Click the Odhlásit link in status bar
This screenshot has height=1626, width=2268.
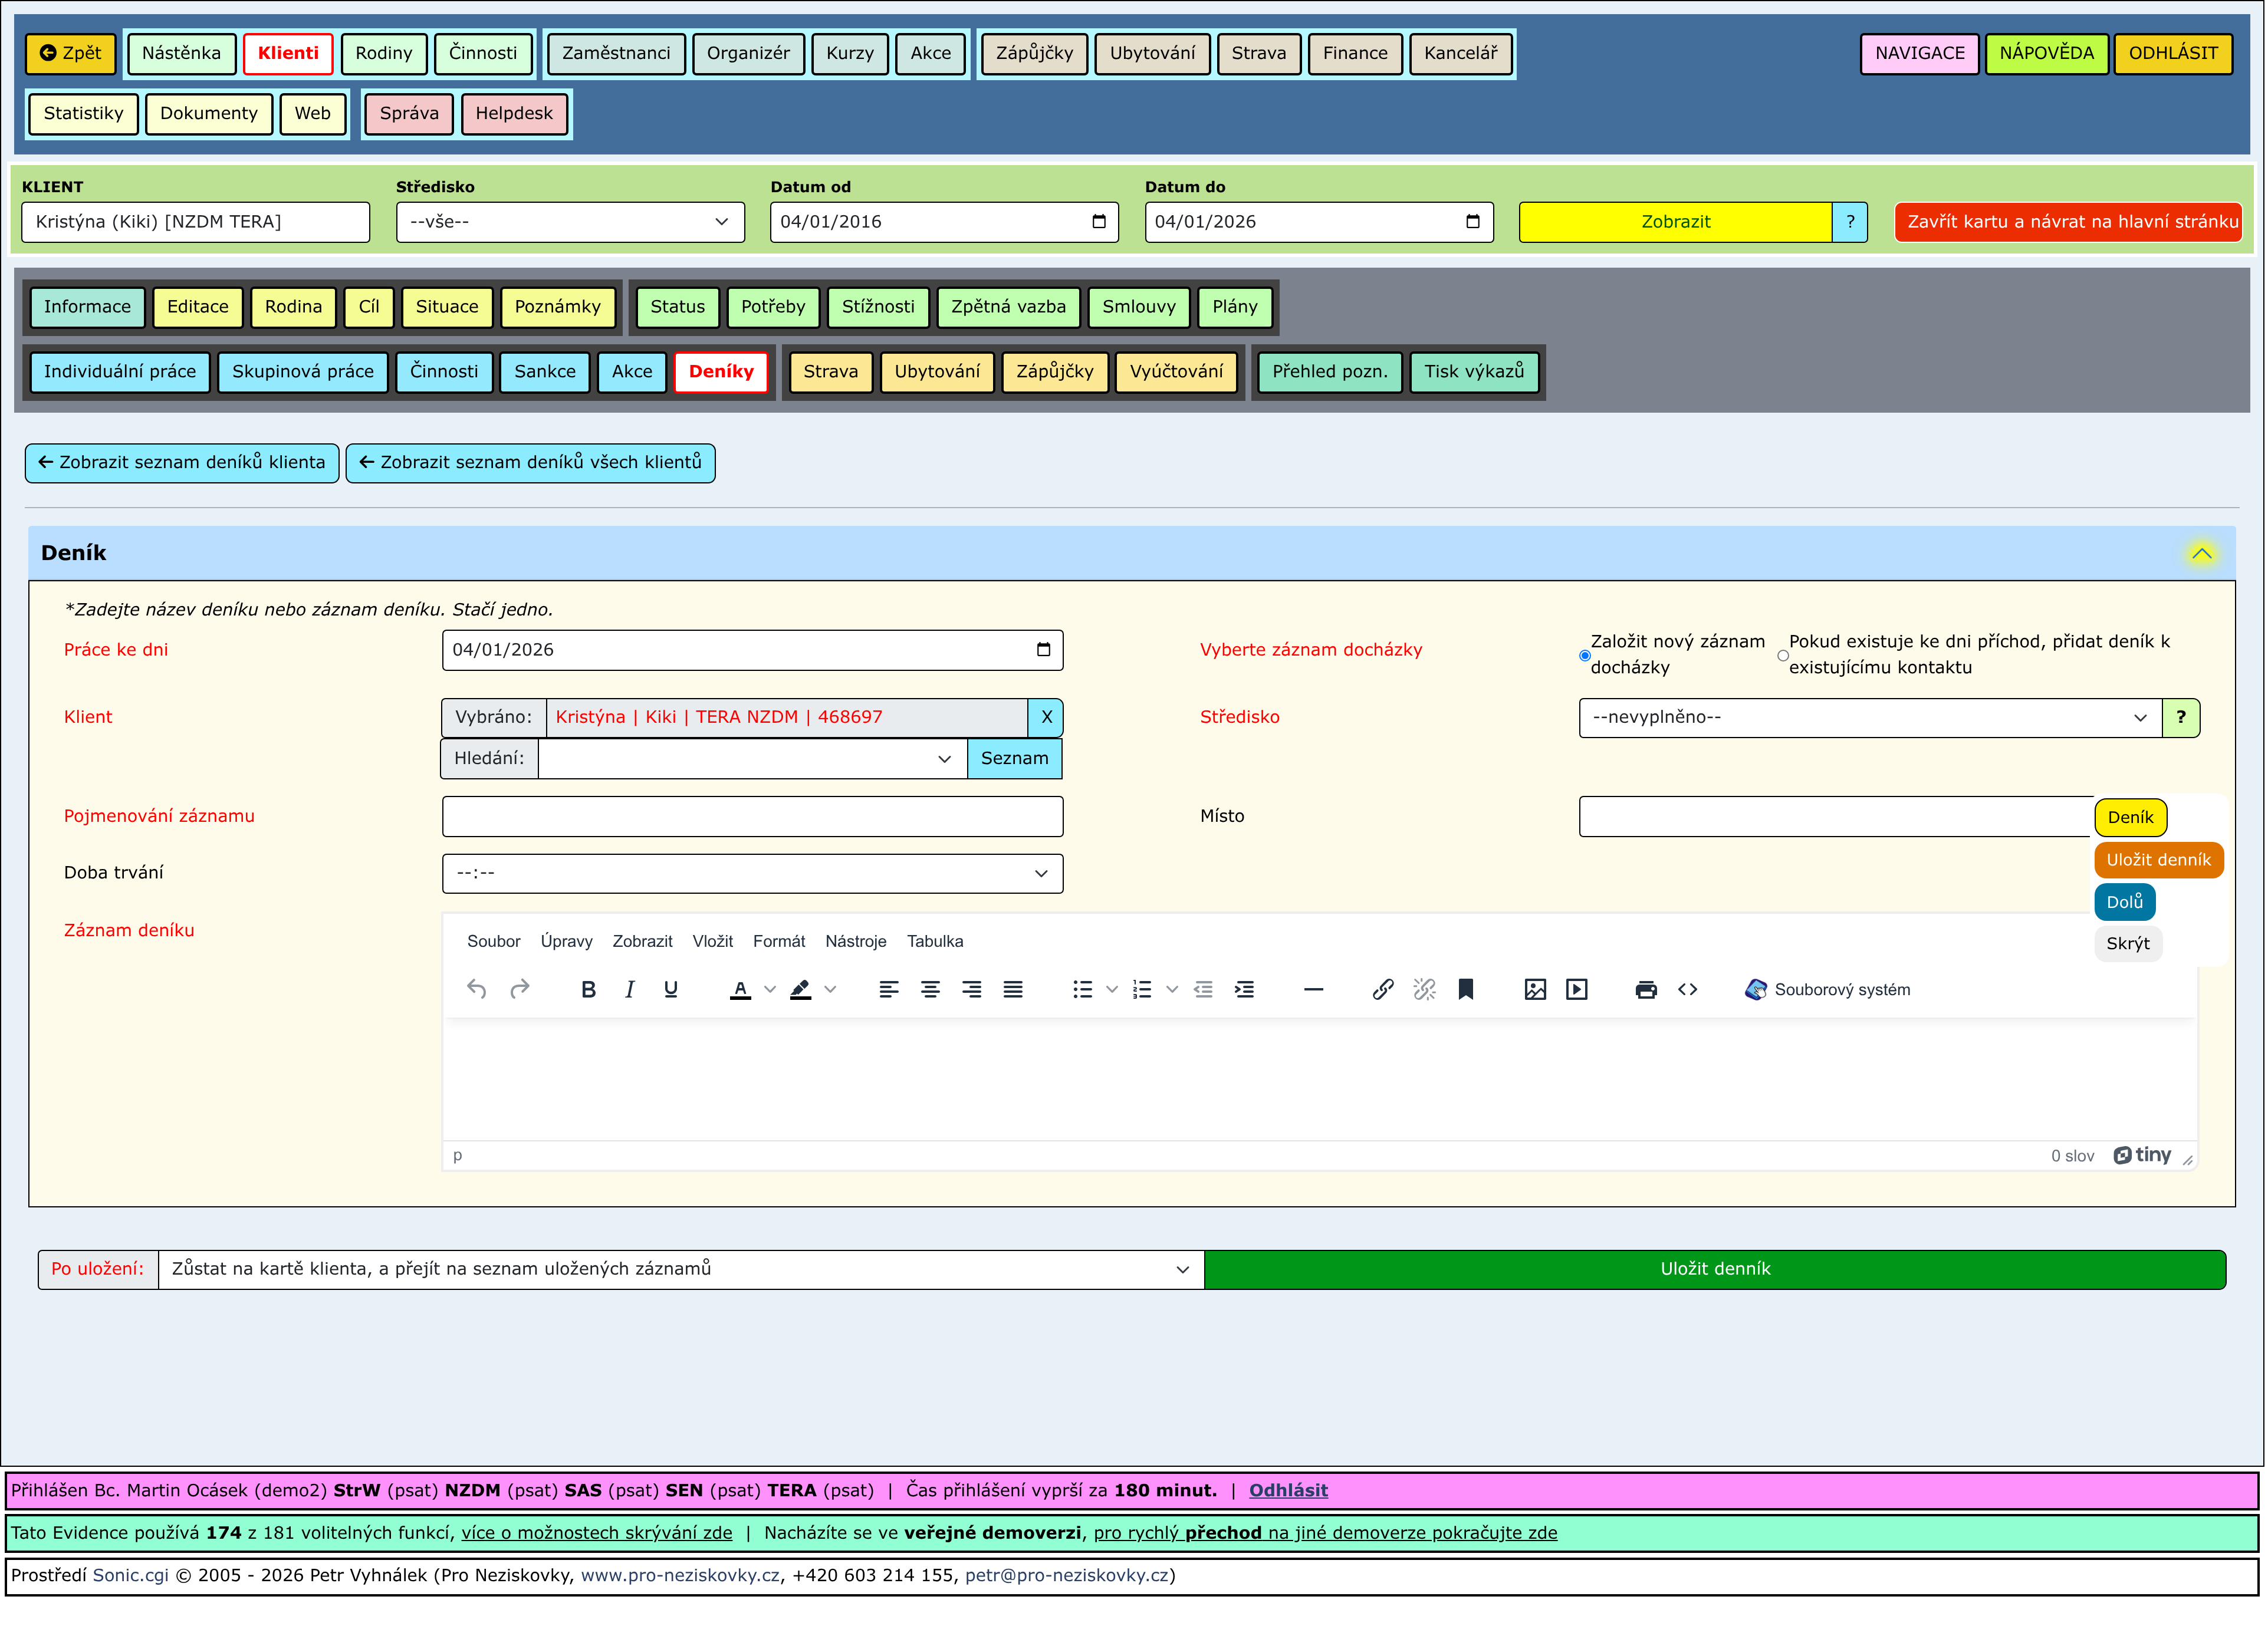pos(1287,1490)
